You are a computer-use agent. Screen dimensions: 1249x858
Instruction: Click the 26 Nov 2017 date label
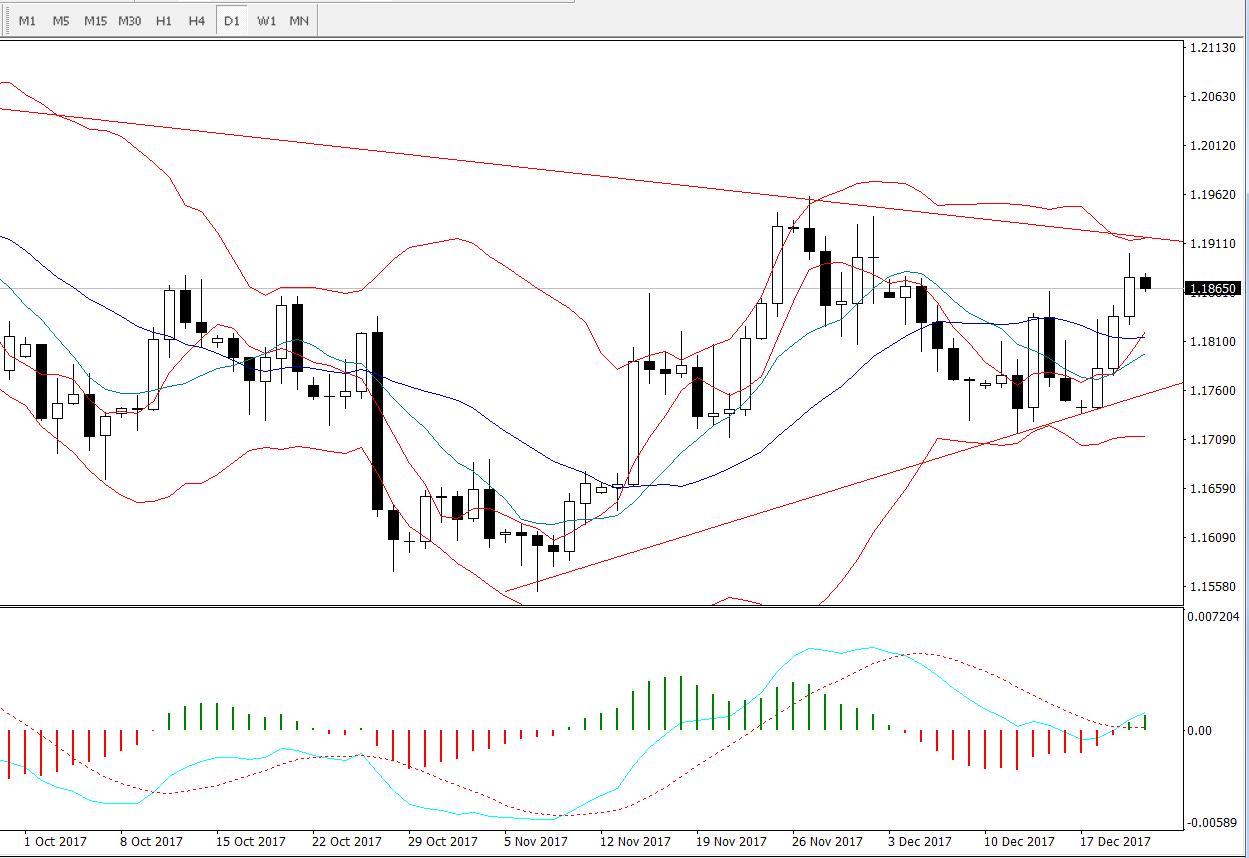pos(828,842)
